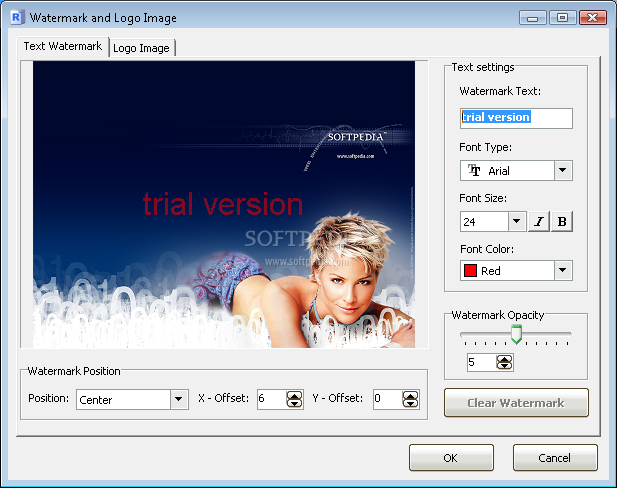Click the Y - Offset value field
The image size is (617, 488).
pos(388,399)
